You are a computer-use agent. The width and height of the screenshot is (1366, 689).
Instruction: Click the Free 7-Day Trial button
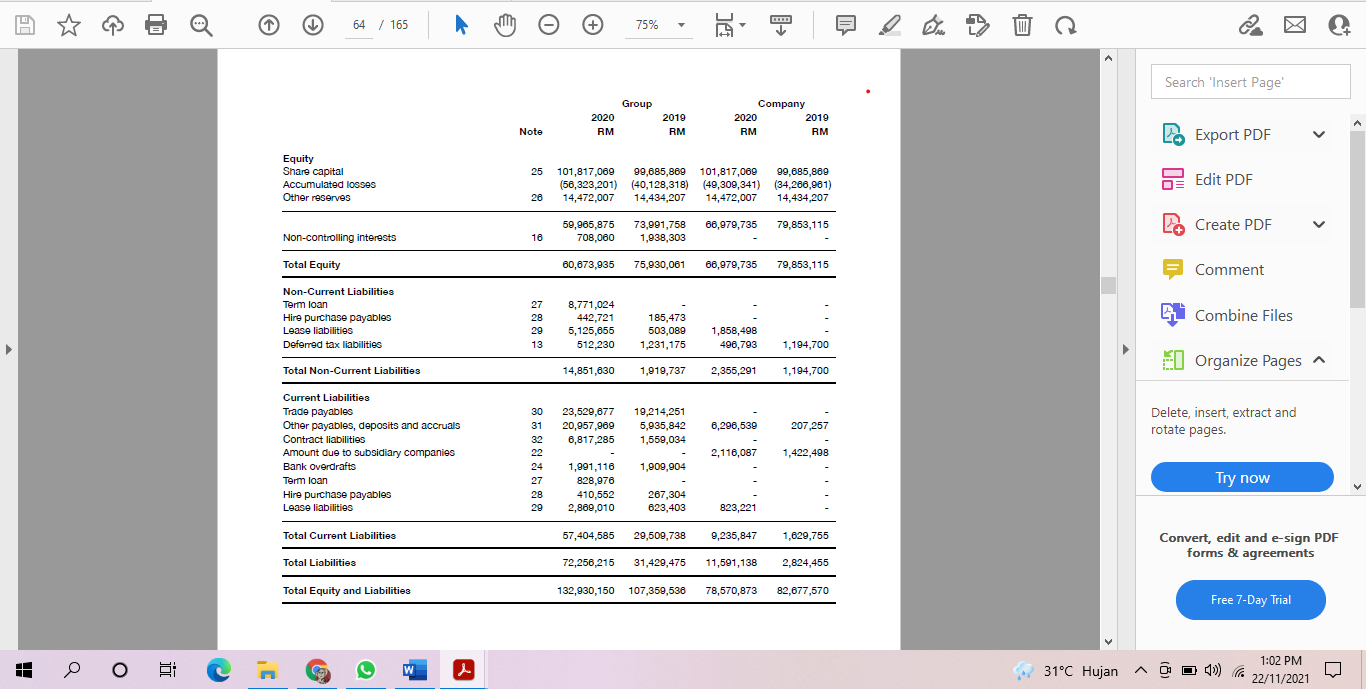[1251, 600]
